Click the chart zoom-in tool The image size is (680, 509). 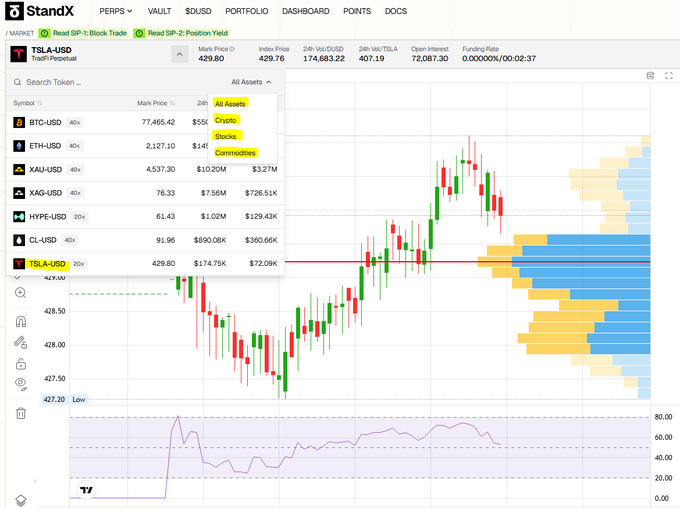(x=20, y=293)
